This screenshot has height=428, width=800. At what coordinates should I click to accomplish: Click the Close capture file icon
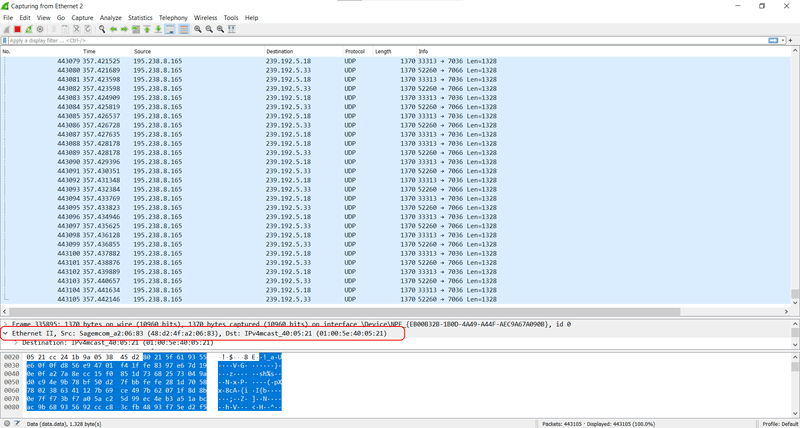coord(76,29)
